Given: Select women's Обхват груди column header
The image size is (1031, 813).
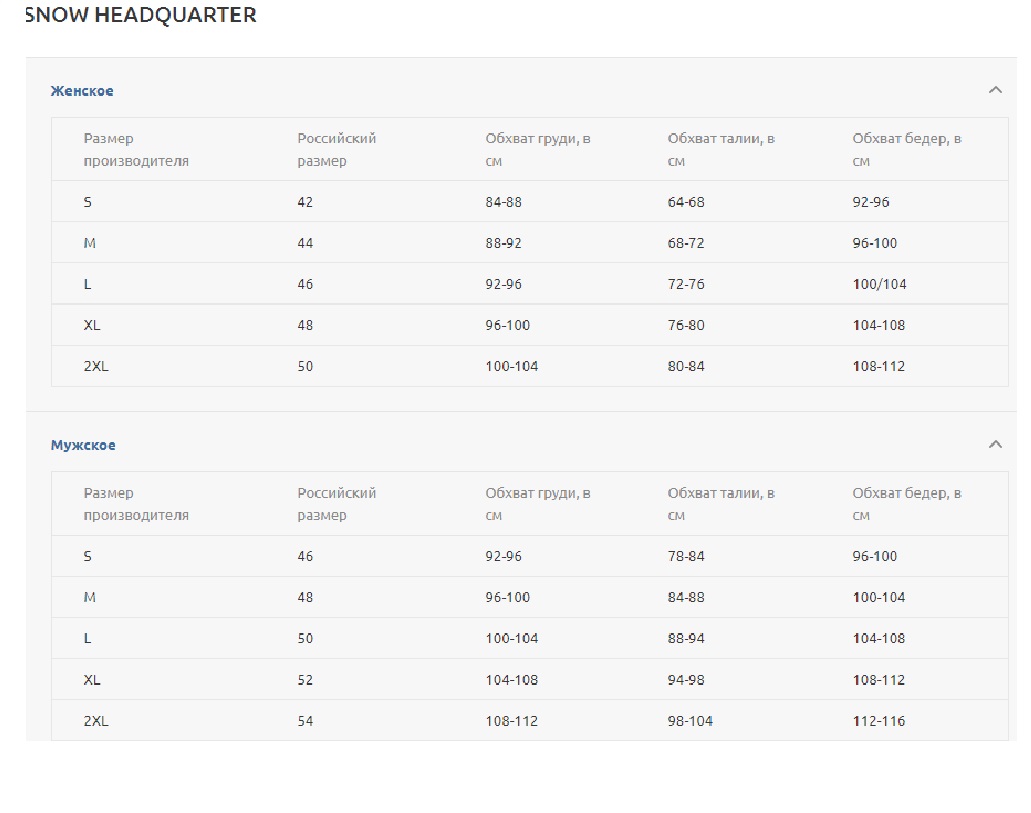Looking at the screenshot, I should pyautogui.click(x=537, y=149).
